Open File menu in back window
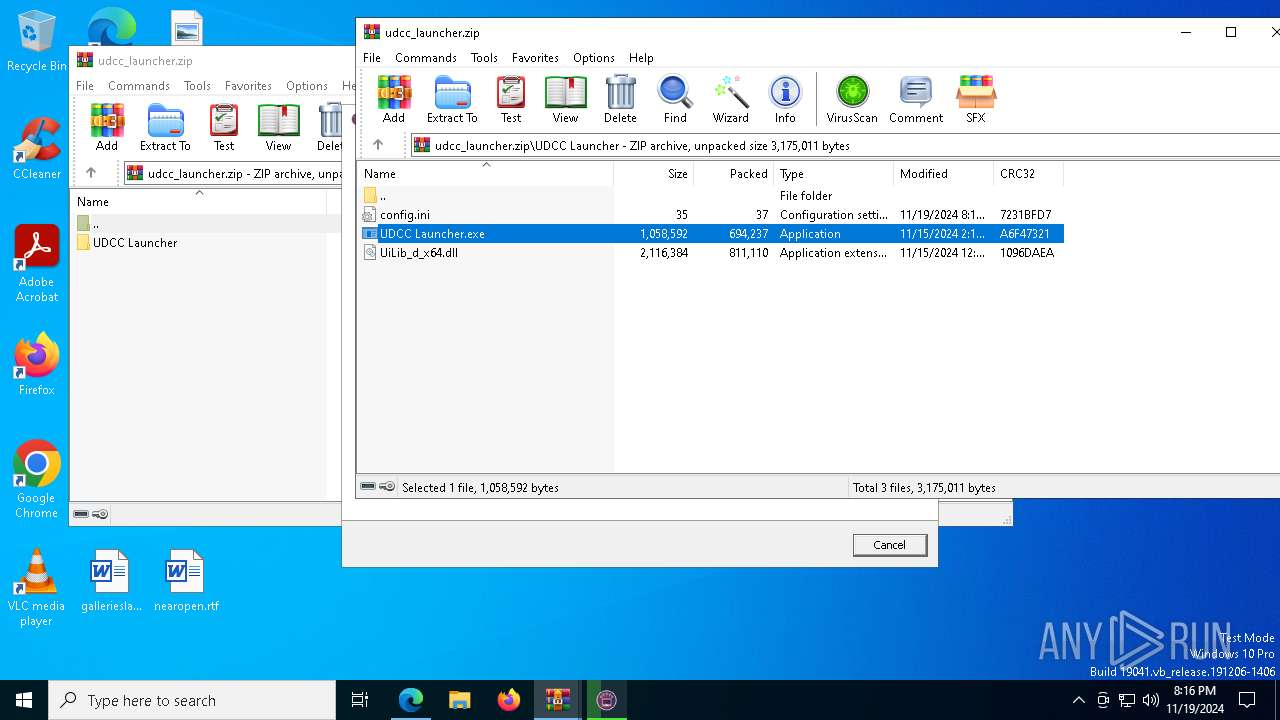 pyautogui.click(x=85, y=86)
